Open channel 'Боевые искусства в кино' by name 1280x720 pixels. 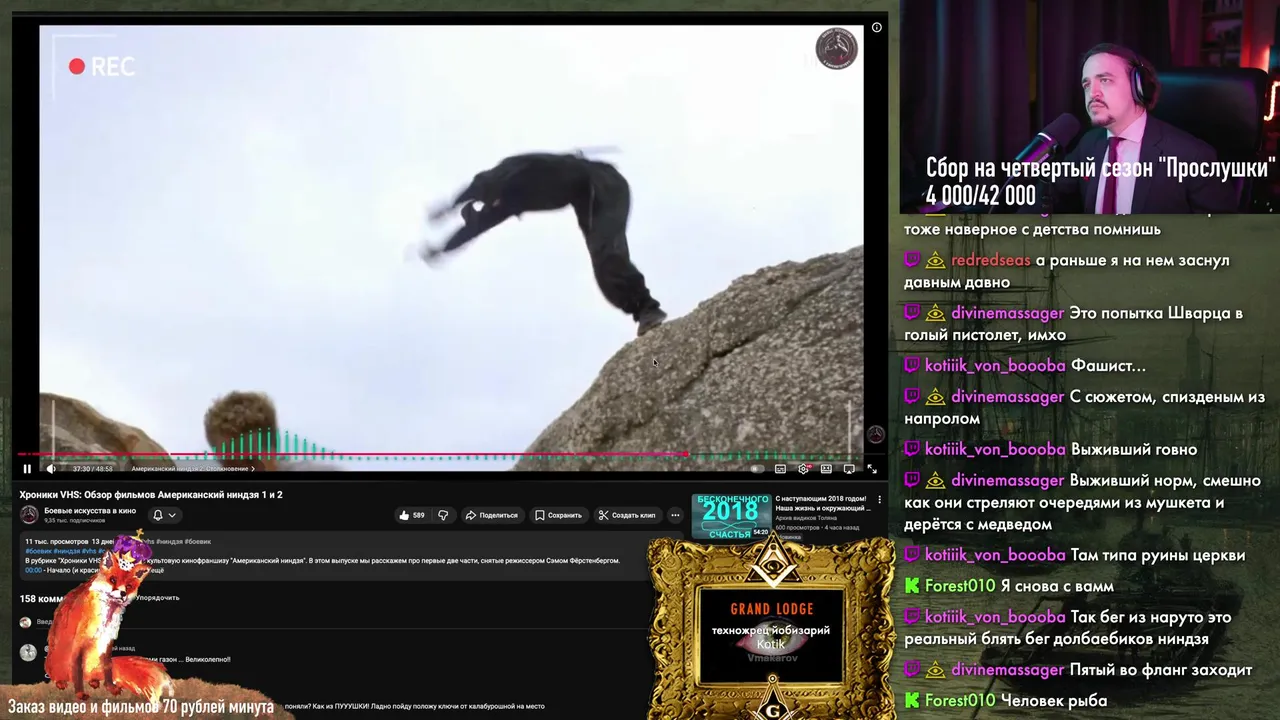click(90, 510)
